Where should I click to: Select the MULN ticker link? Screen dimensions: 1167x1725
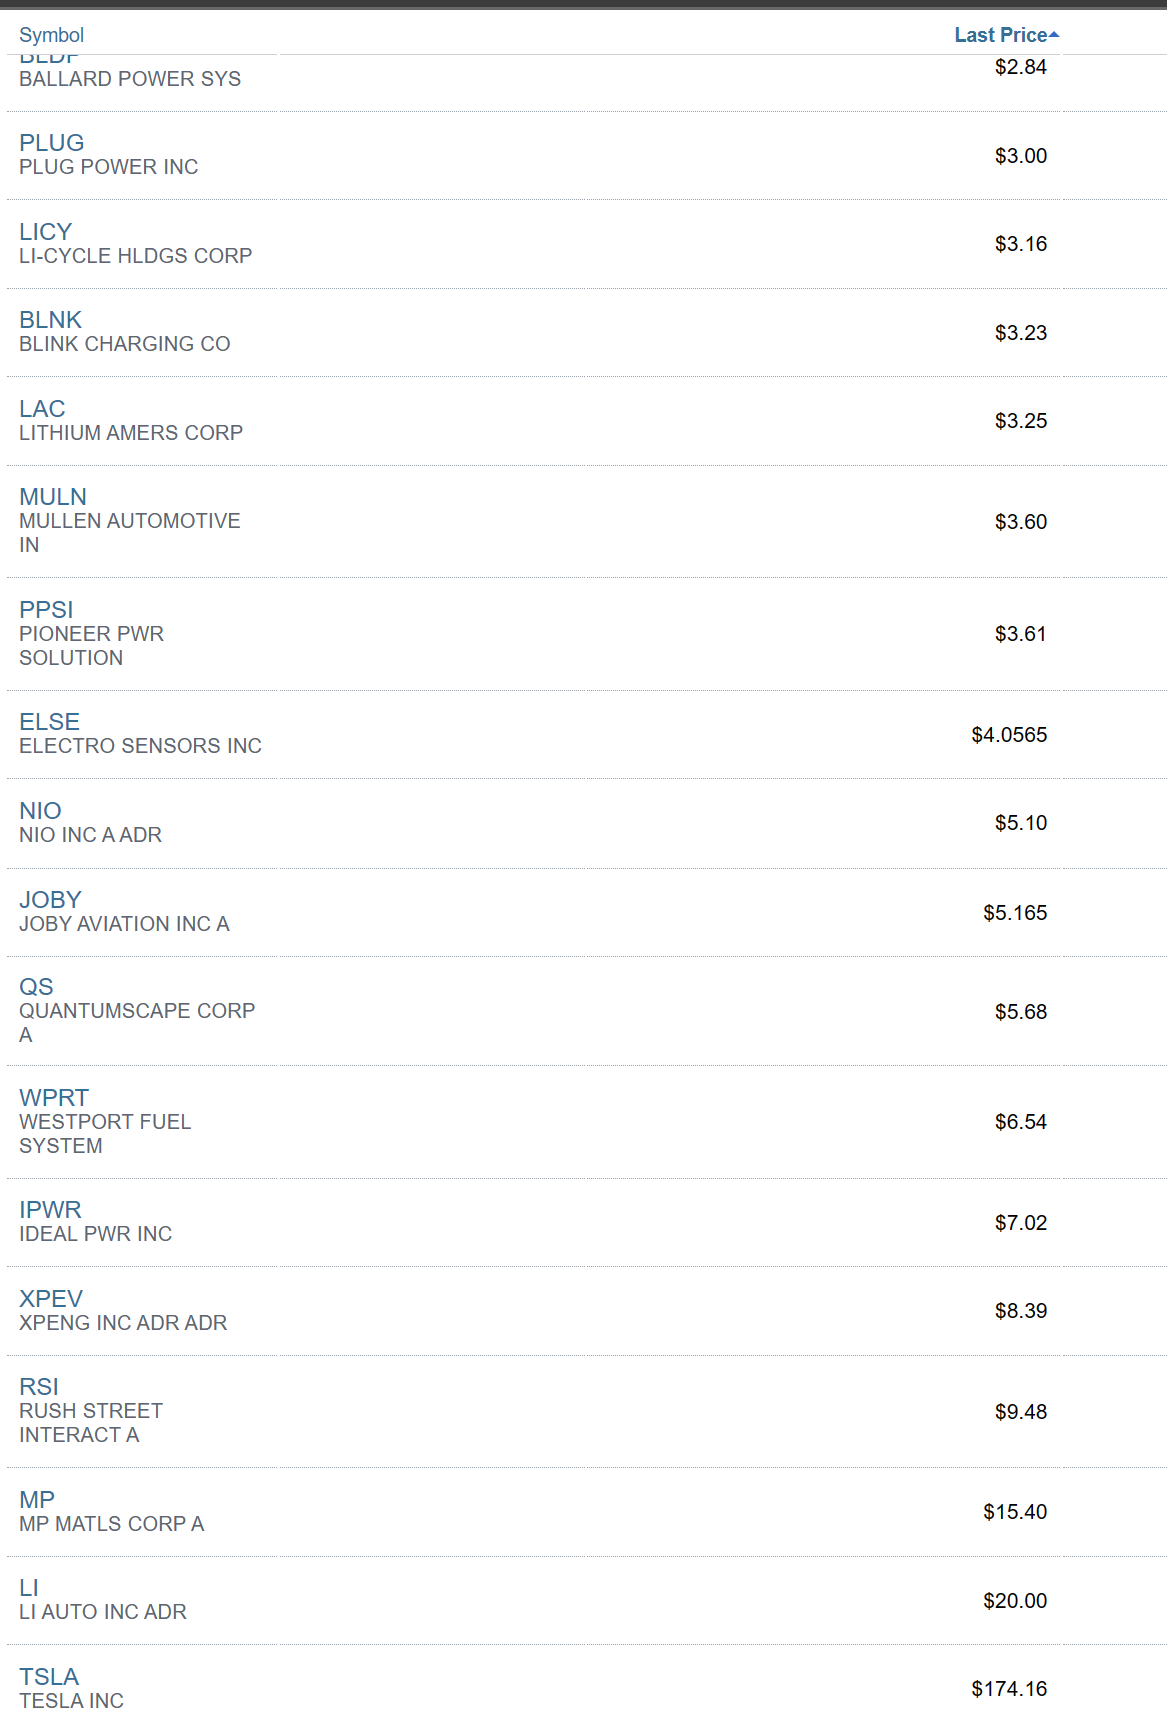(x=53, y=497)
